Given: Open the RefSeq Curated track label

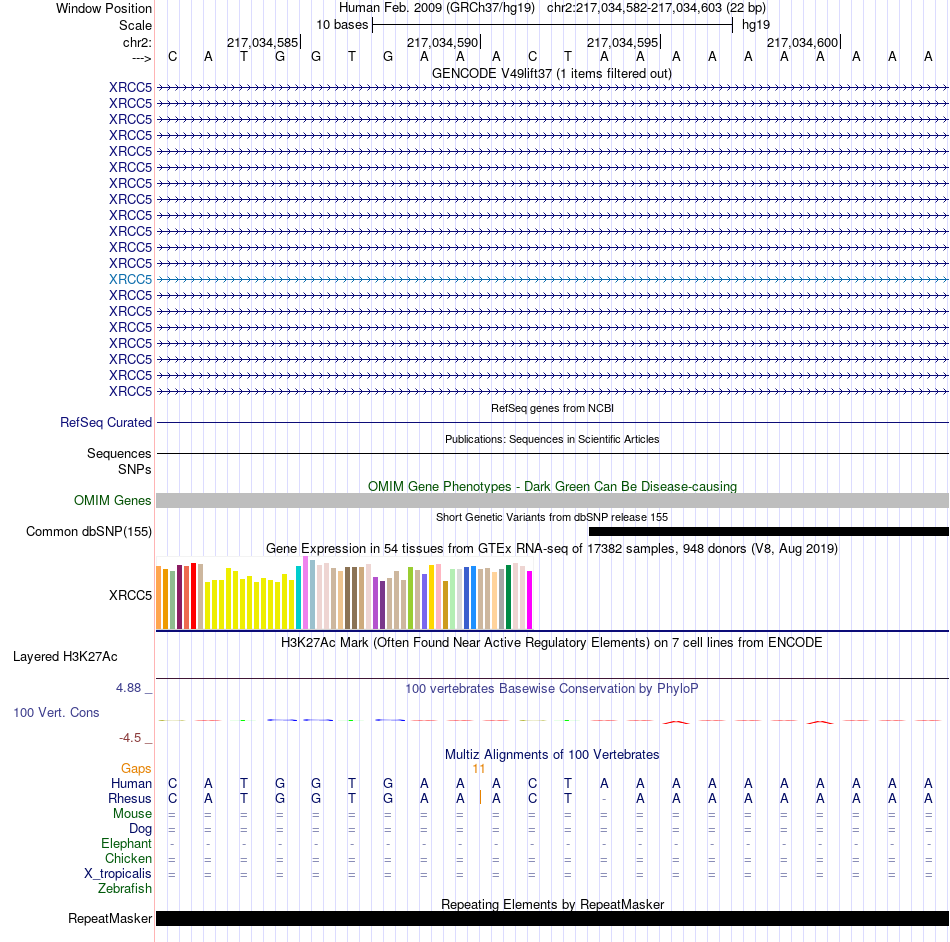Looking at the screenshot, I should [105, 422].
